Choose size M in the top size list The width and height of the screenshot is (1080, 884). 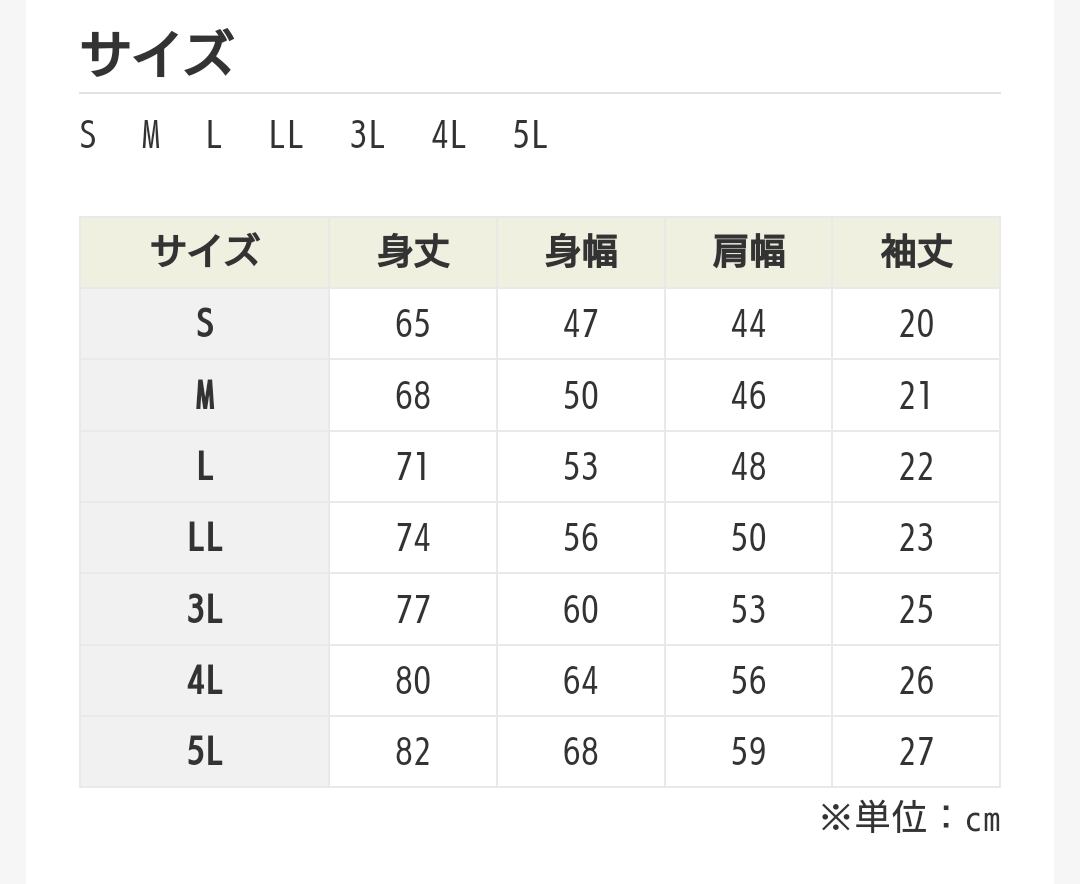[151, 135]
